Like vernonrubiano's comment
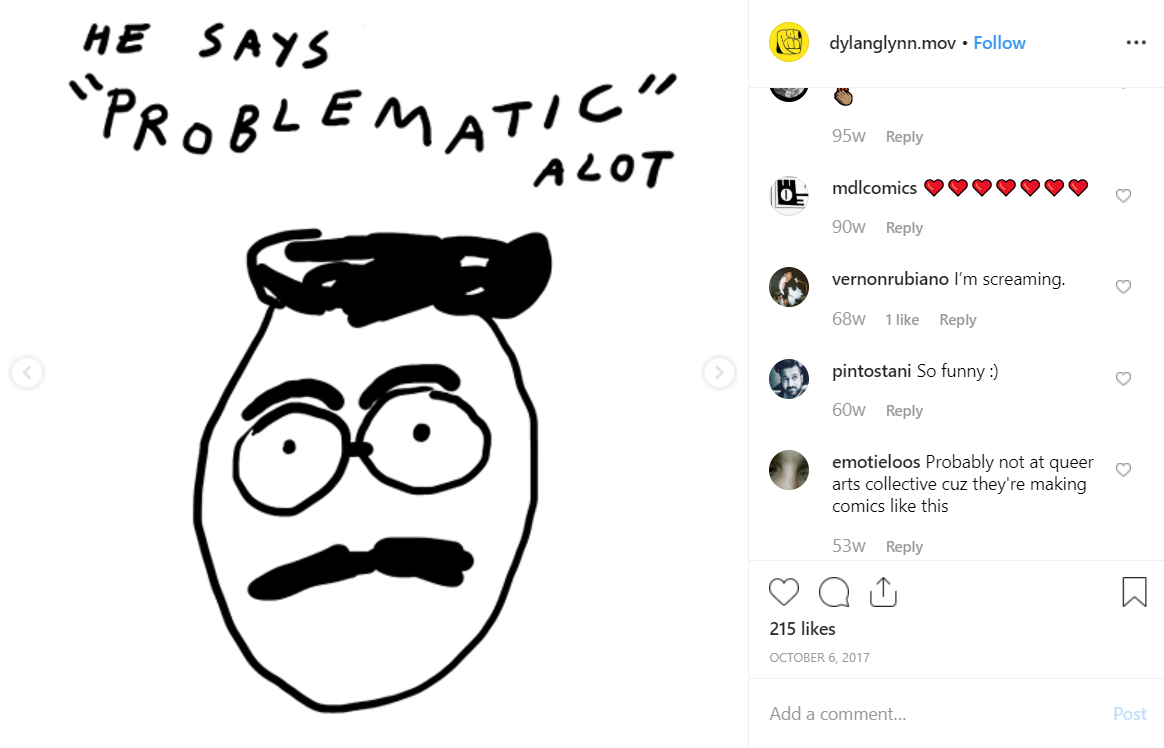Screen dimensions: 1164x748 click(x=1123, y=287)
